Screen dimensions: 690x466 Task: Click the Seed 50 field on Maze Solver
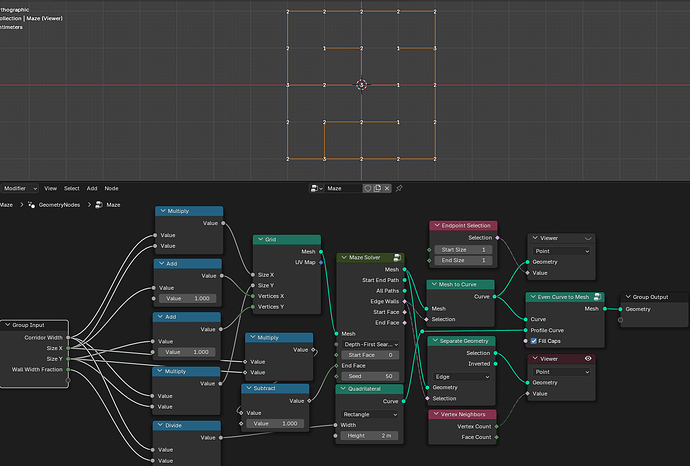pyautogui.click(x=371, y=376)
